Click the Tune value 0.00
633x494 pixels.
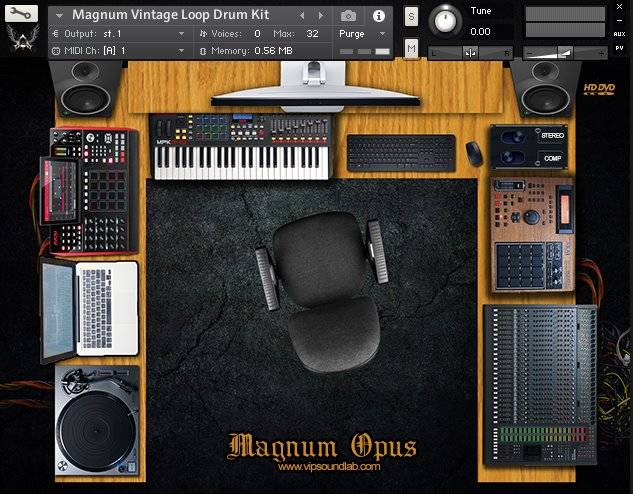pyautogui.click(x=480, y=31)
